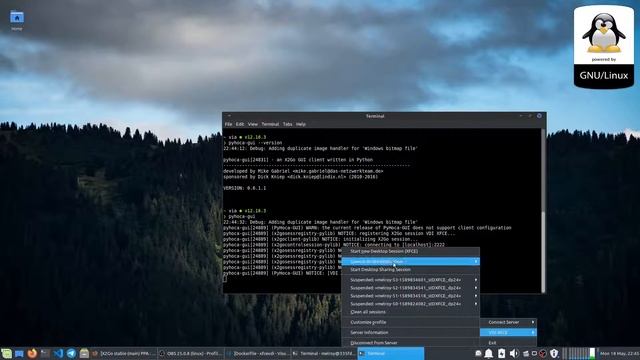Open the File menu in Terminal

228,124
